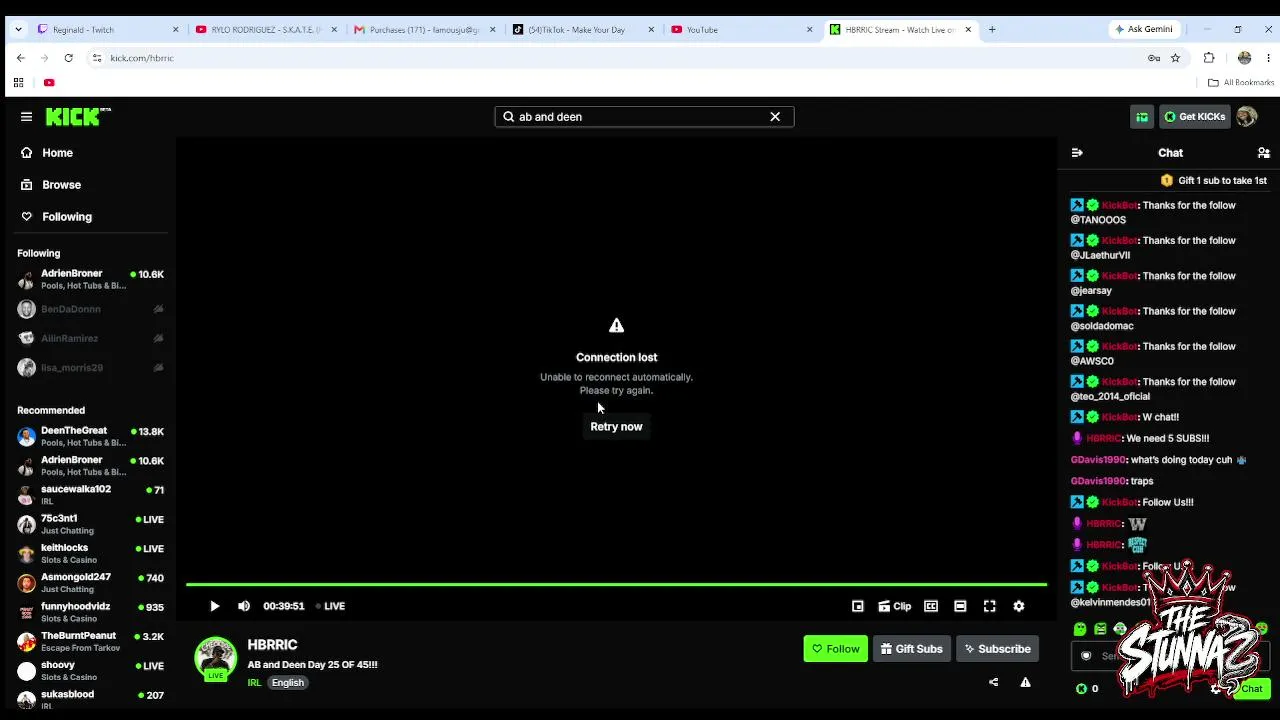Open 75c3nt1 recommended channel

click(91, 524)
